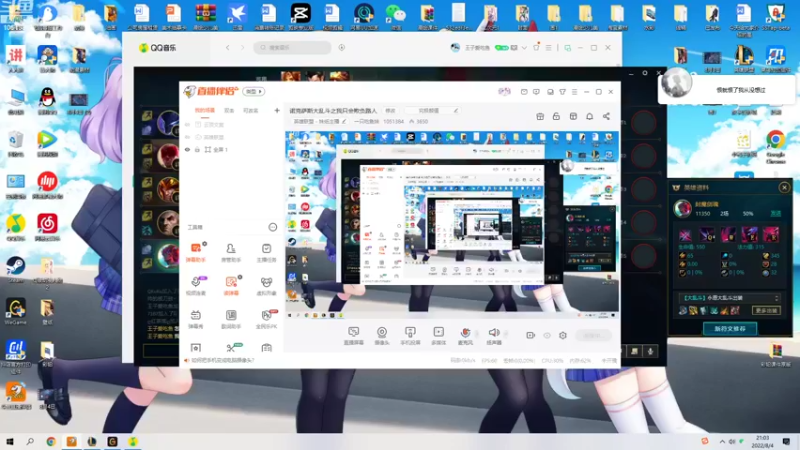Toggle visibility eye of the 全屏1 source
Image resolution: width=800 pixels, height=450 pixels.
click(x=187, y=149)
